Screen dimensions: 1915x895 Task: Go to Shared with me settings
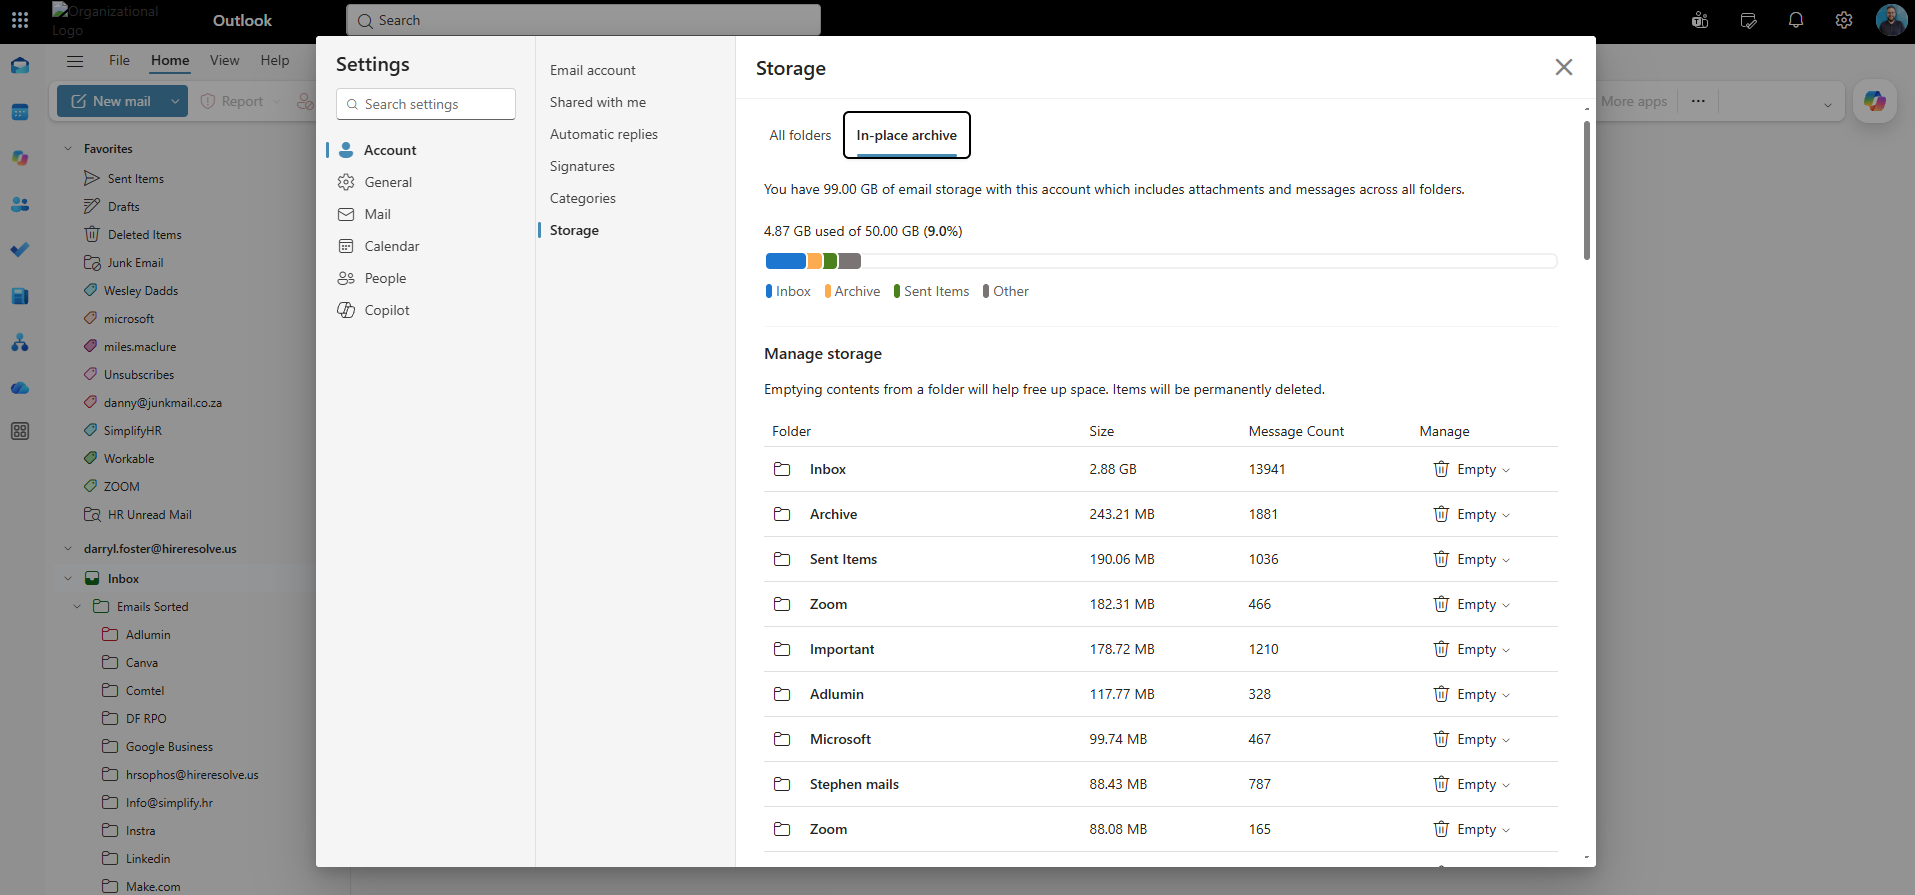pyautogui.click(x=598, y=102)
